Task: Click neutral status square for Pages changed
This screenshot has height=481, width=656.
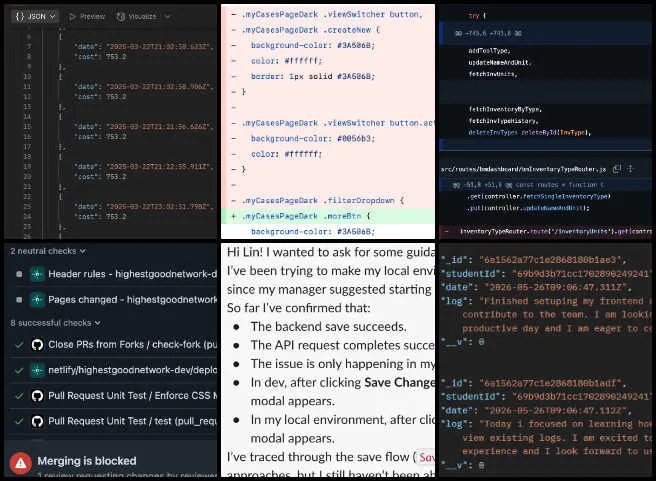Action: click(19, 299)
